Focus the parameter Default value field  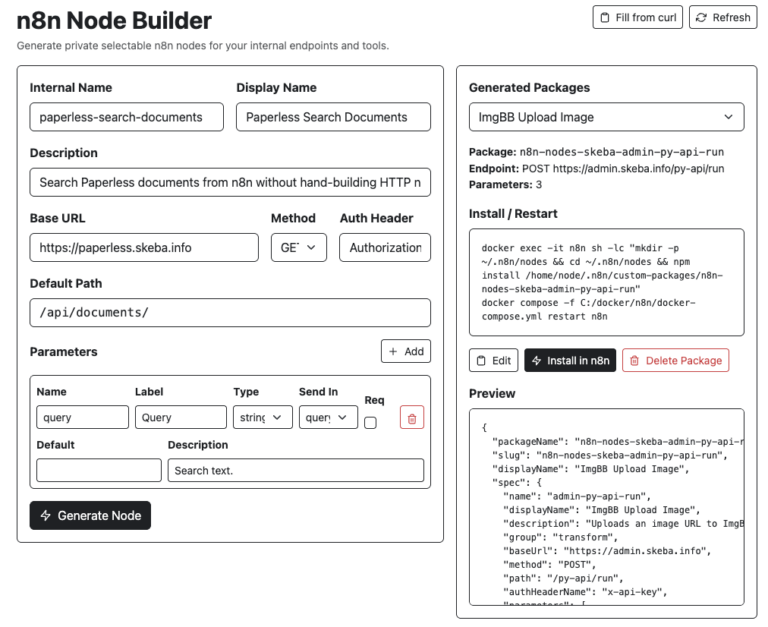coord(99,470)
